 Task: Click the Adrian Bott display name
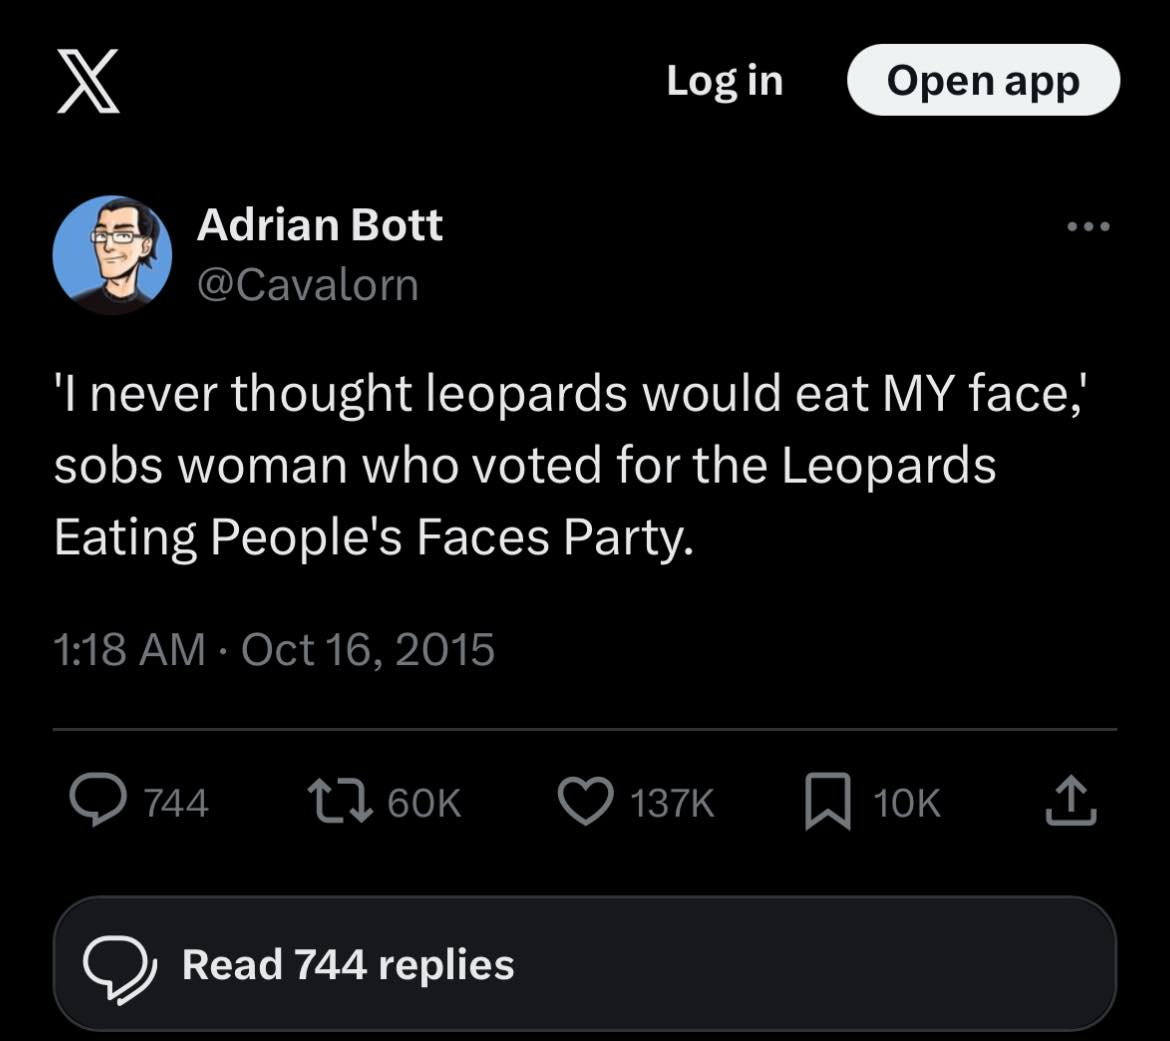pos(319,224)
